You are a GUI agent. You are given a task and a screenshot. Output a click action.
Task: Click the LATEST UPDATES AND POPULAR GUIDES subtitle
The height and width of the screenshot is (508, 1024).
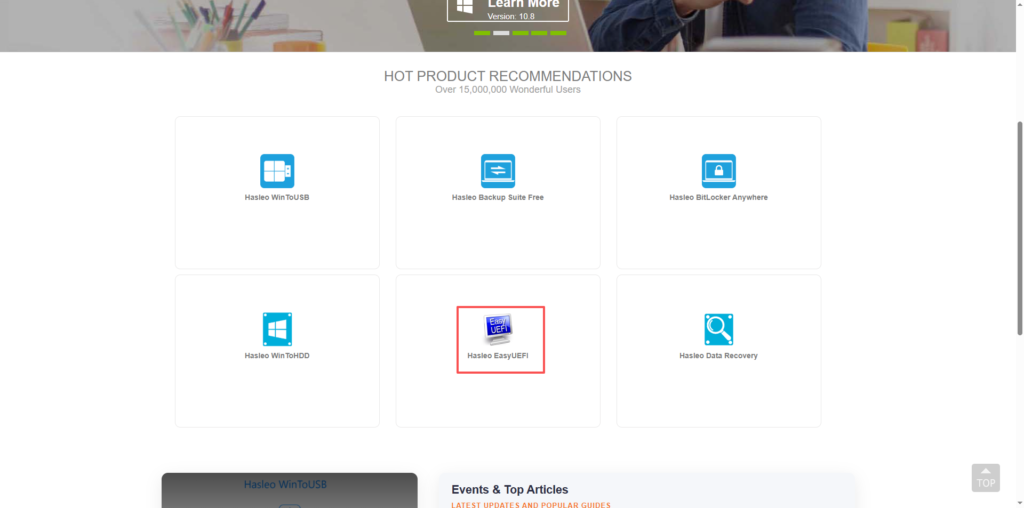531,505
